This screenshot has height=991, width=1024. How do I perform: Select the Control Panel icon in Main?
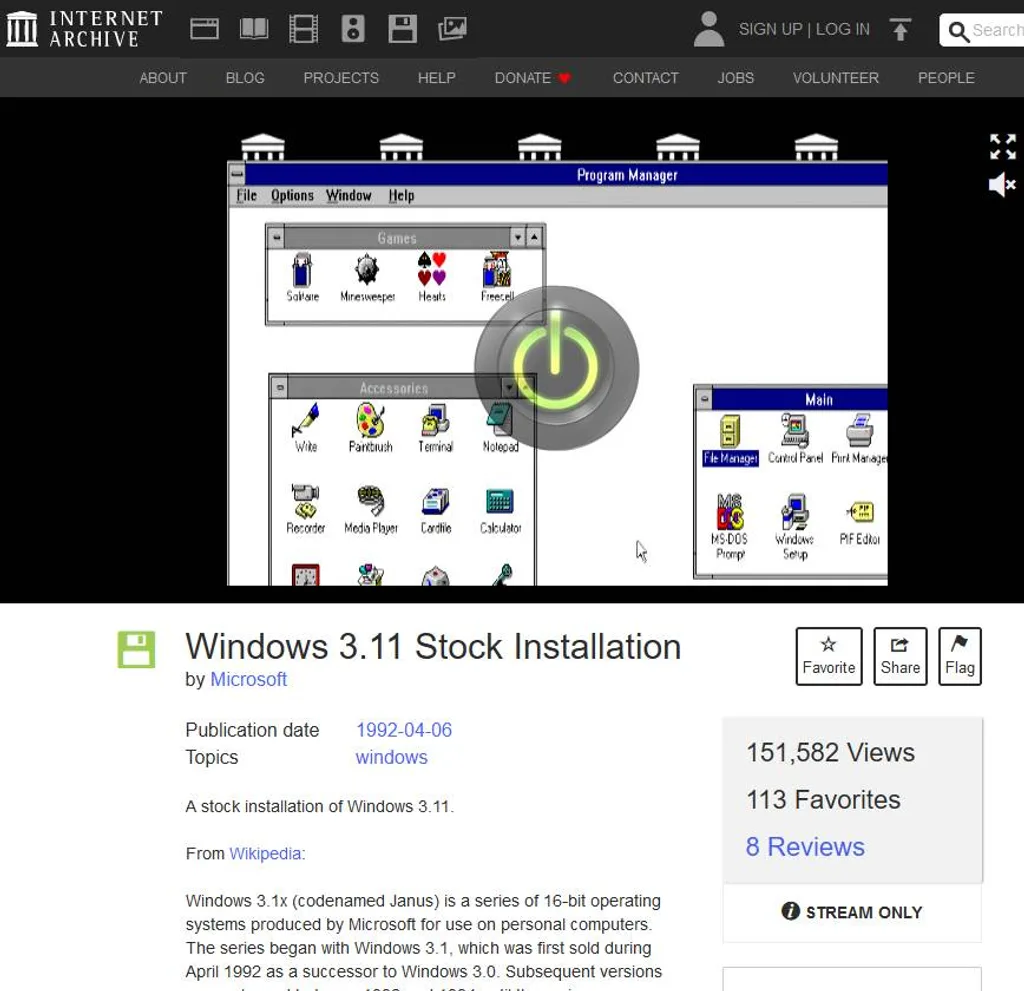[x=795, y=439]
